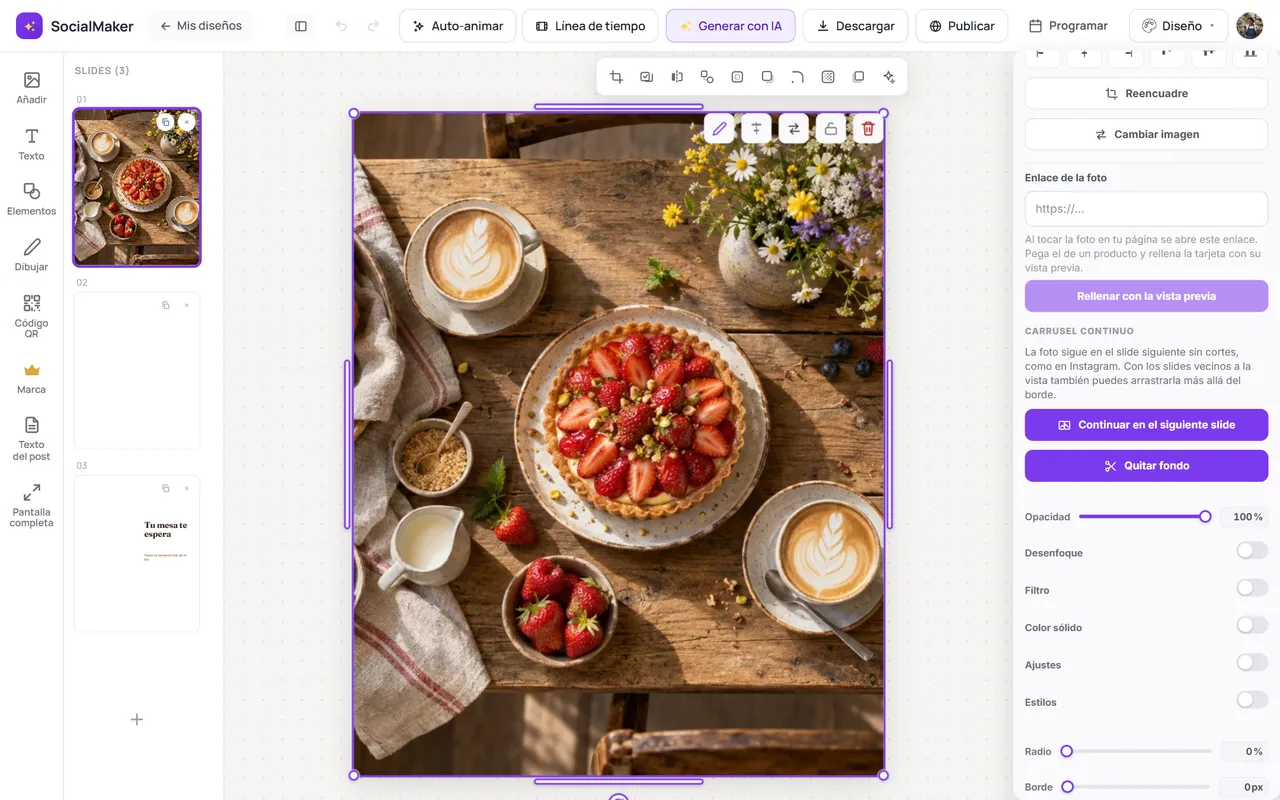Click the unlock padlock icon on image

pos(830,128)
